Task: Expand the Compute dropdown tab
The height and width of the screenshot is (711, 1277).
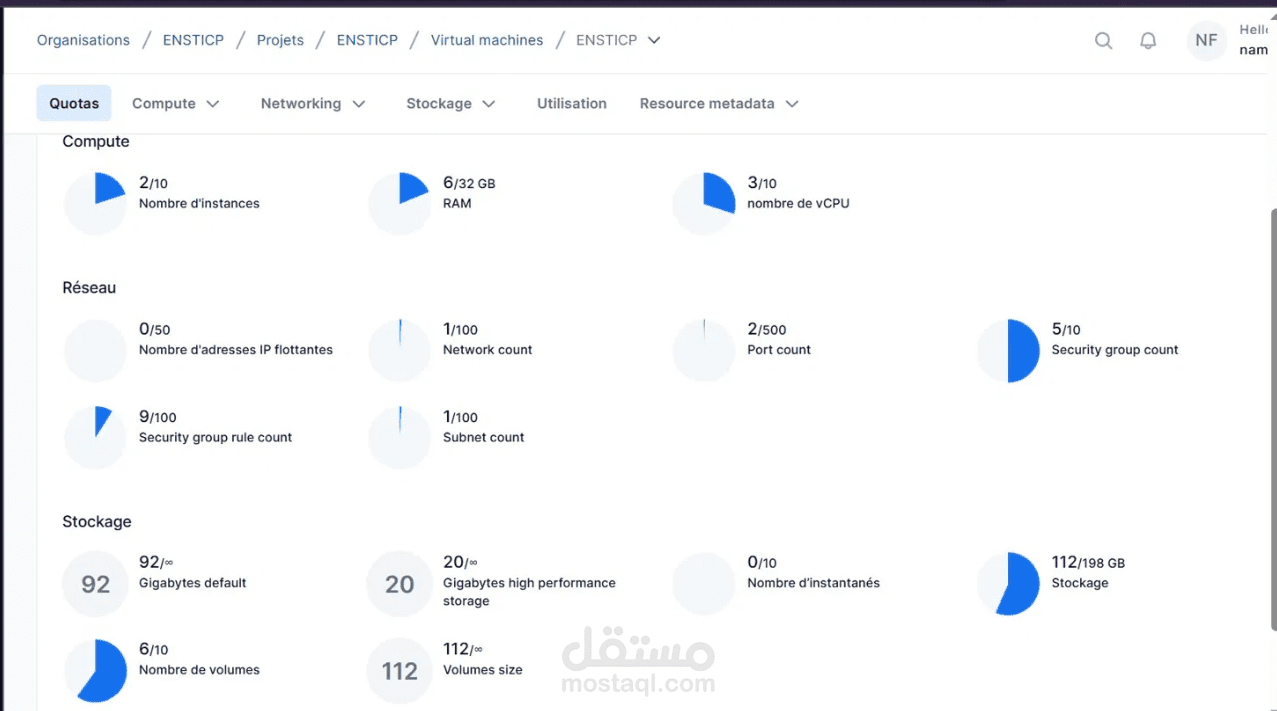Action: 176,104
